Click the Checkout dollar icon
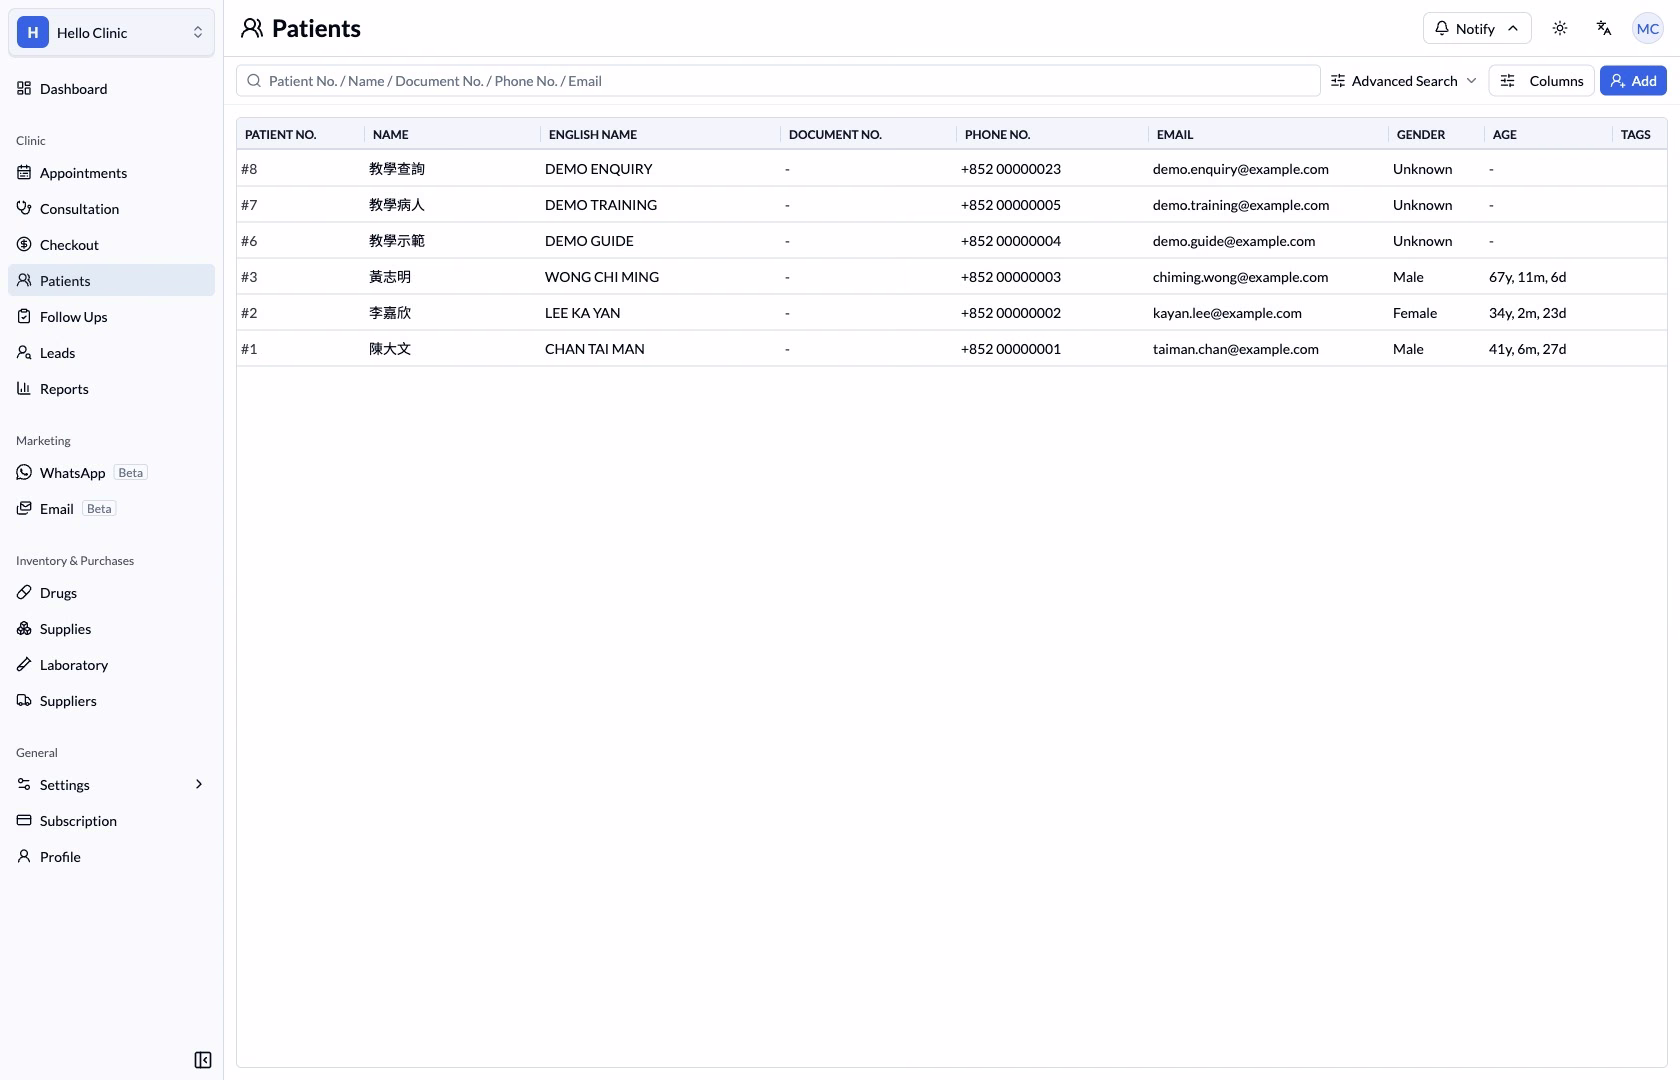This screenshot has width=1680, height=1080. click(24, 244)
